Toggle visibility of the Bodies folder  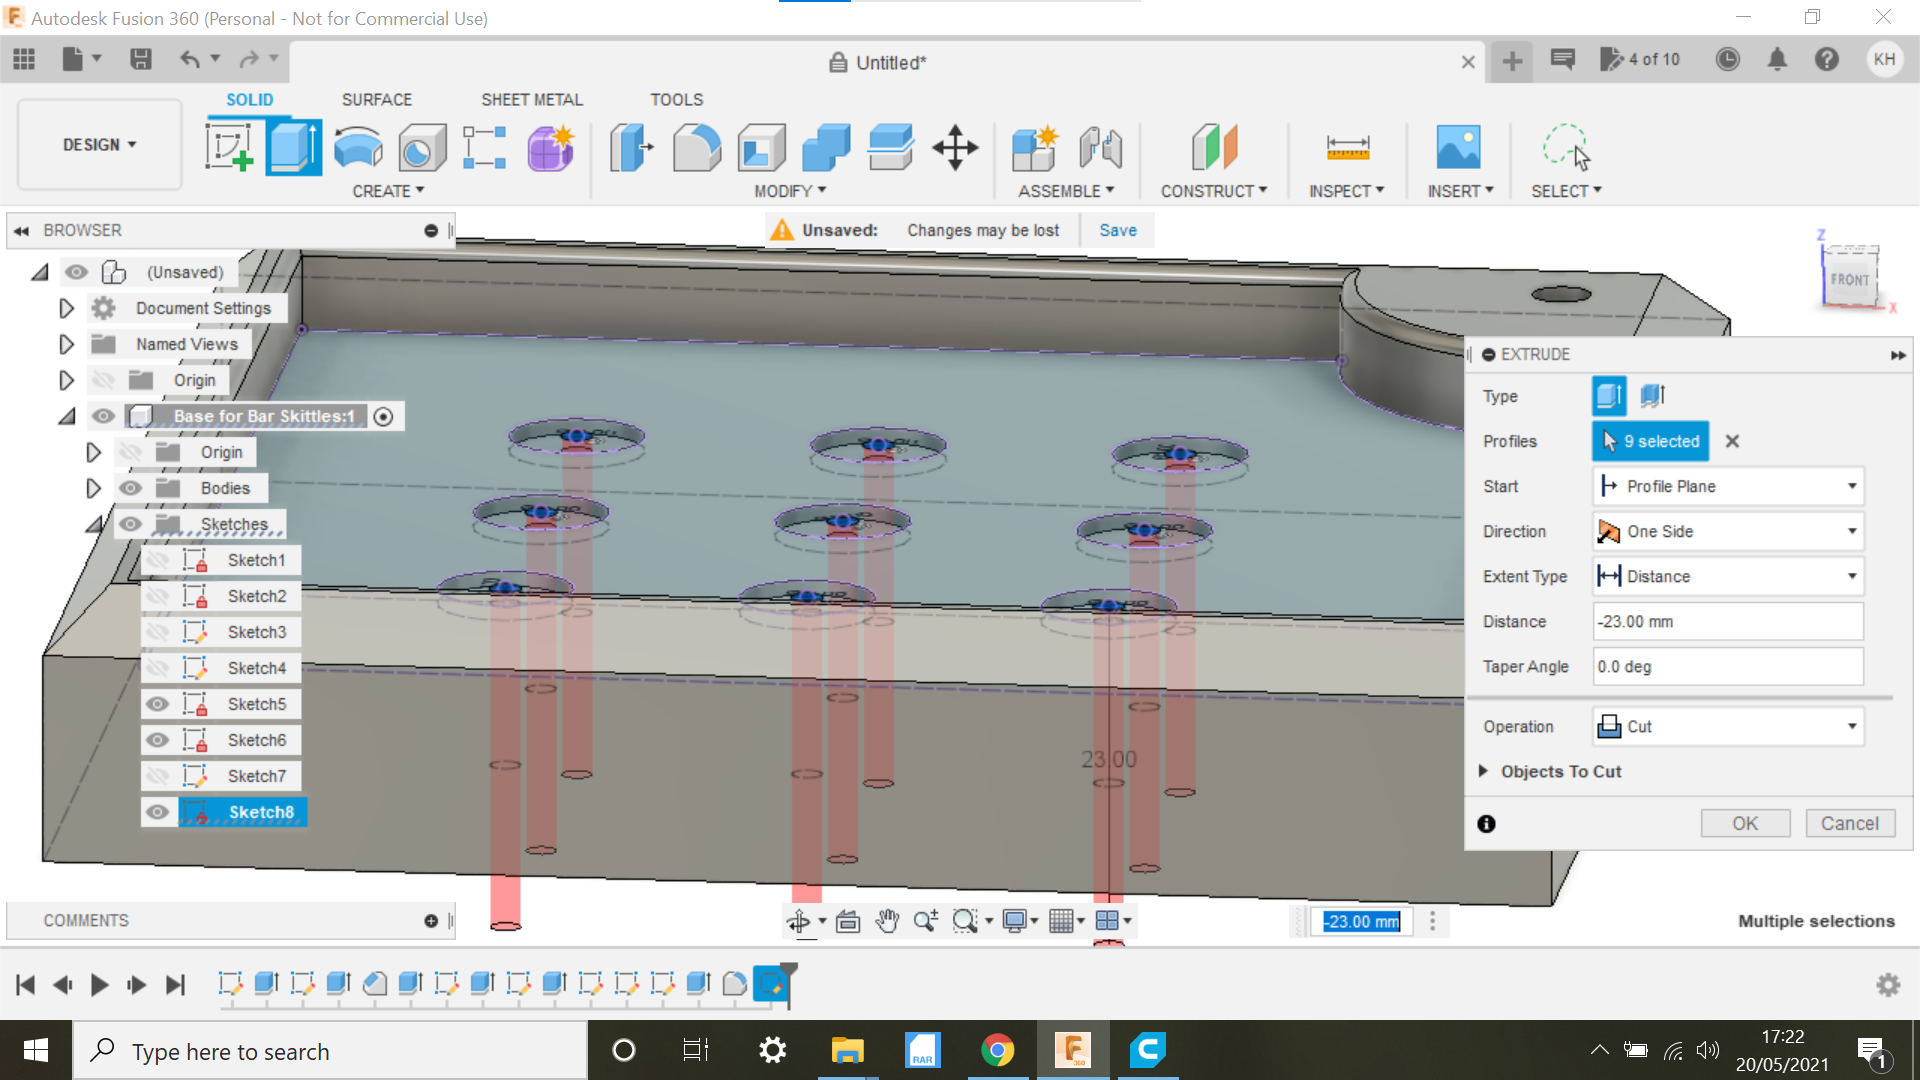130,488
